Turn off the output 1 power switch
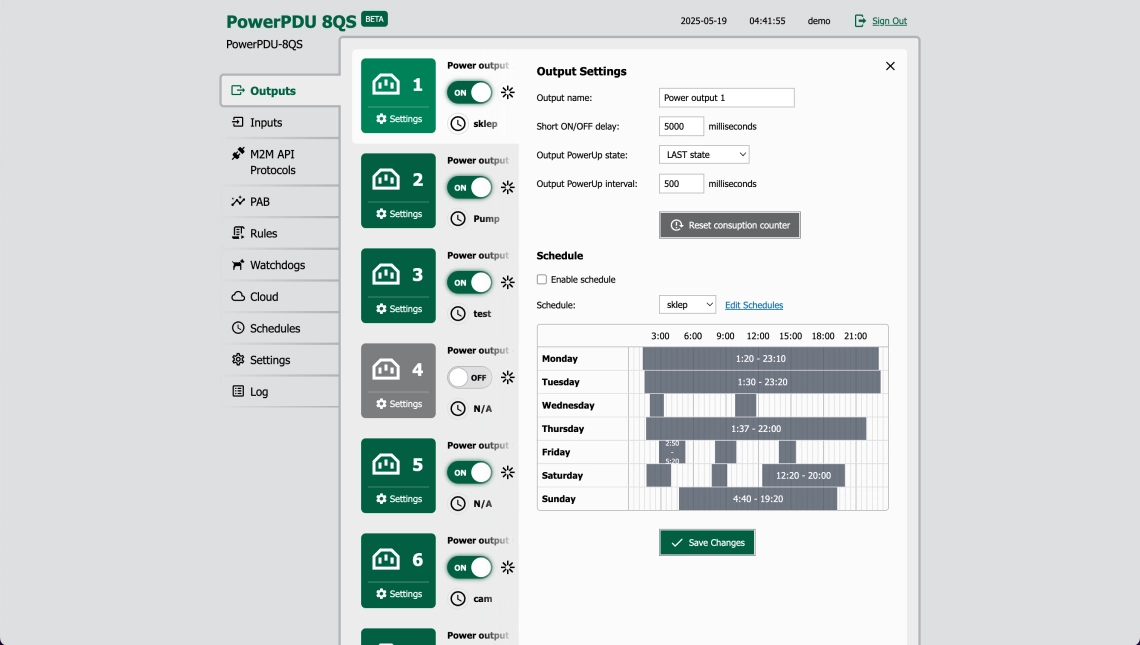 [x=469, y=93]
